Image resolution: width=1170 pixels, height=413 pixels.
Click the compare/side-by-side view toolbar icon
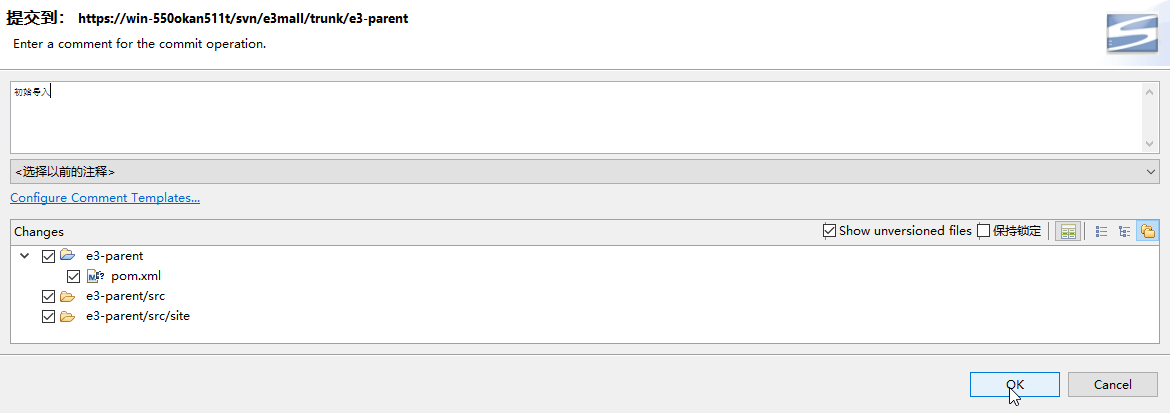click(x=1068, y=231)
